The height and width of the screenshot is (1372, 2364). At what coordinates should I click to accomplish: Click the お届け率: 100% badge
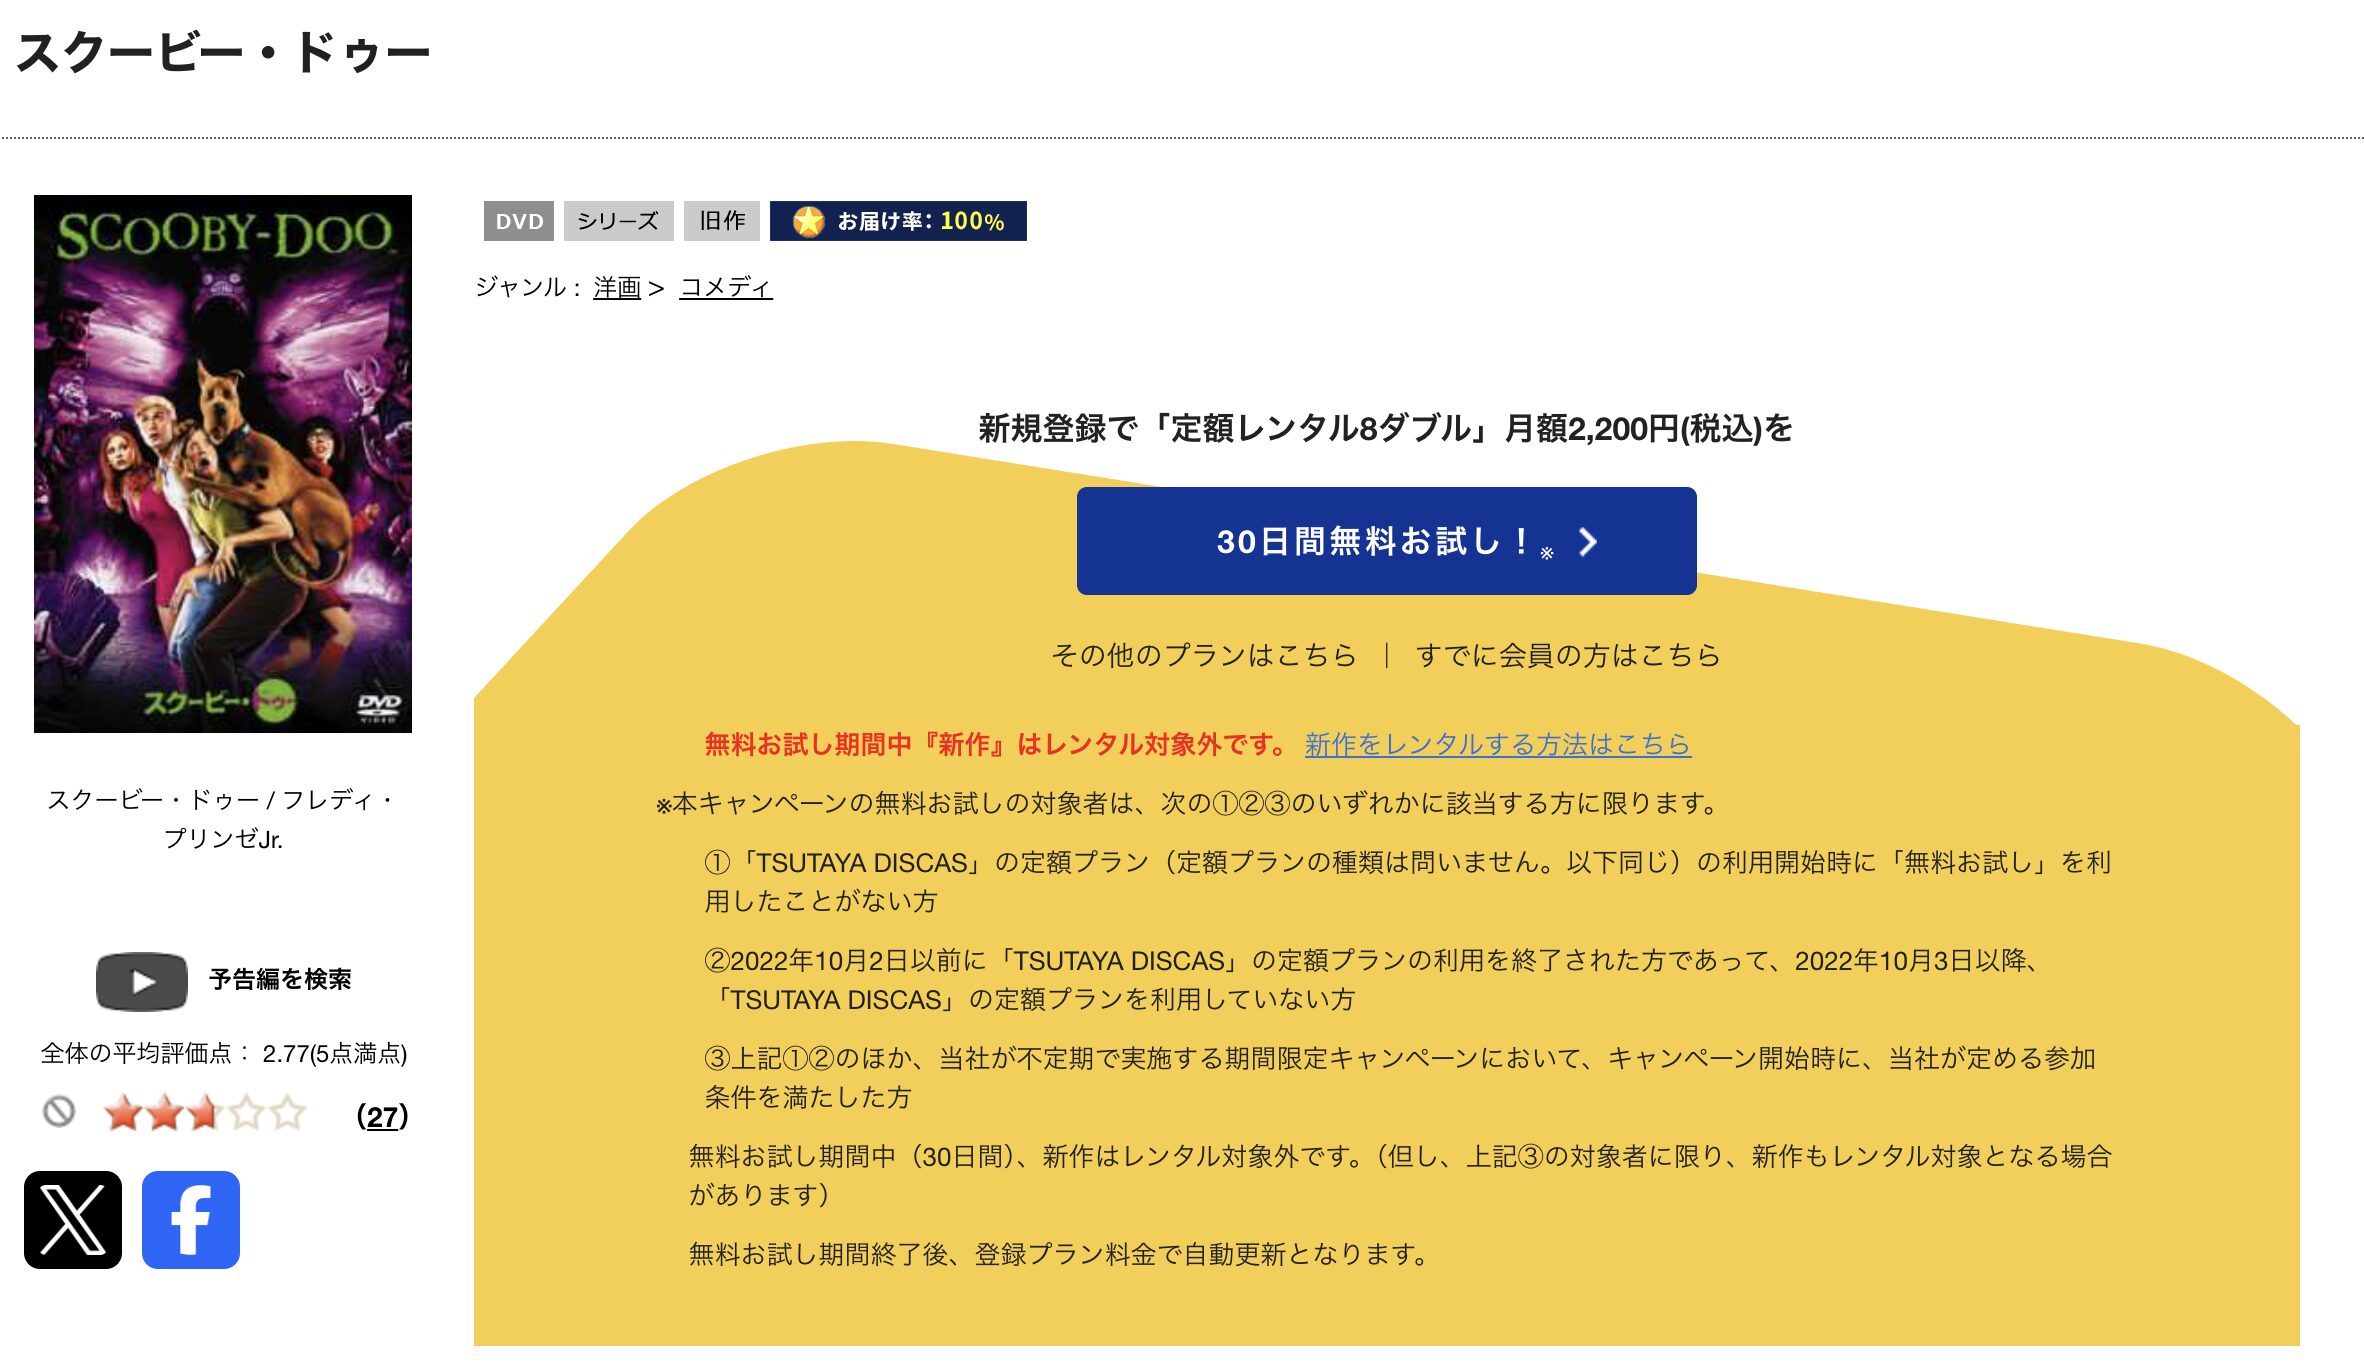coord(898,221)
